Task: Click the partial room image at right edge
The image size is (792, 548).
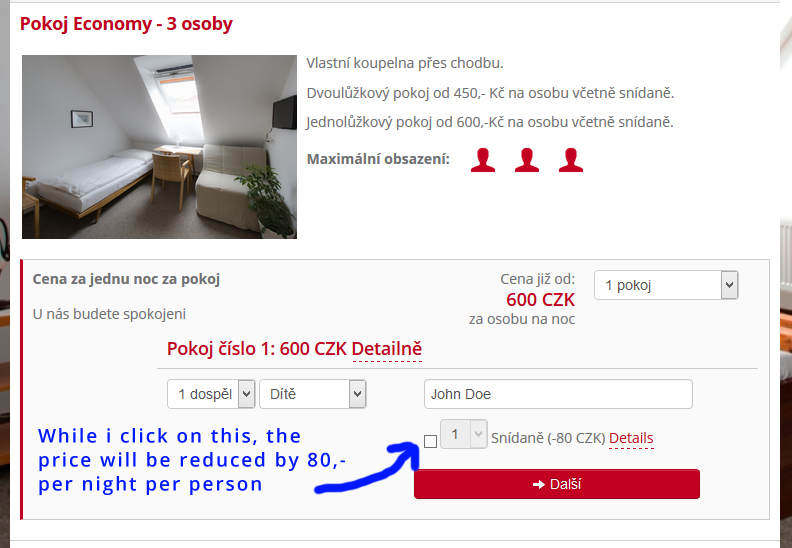Action: pos(786,273)
